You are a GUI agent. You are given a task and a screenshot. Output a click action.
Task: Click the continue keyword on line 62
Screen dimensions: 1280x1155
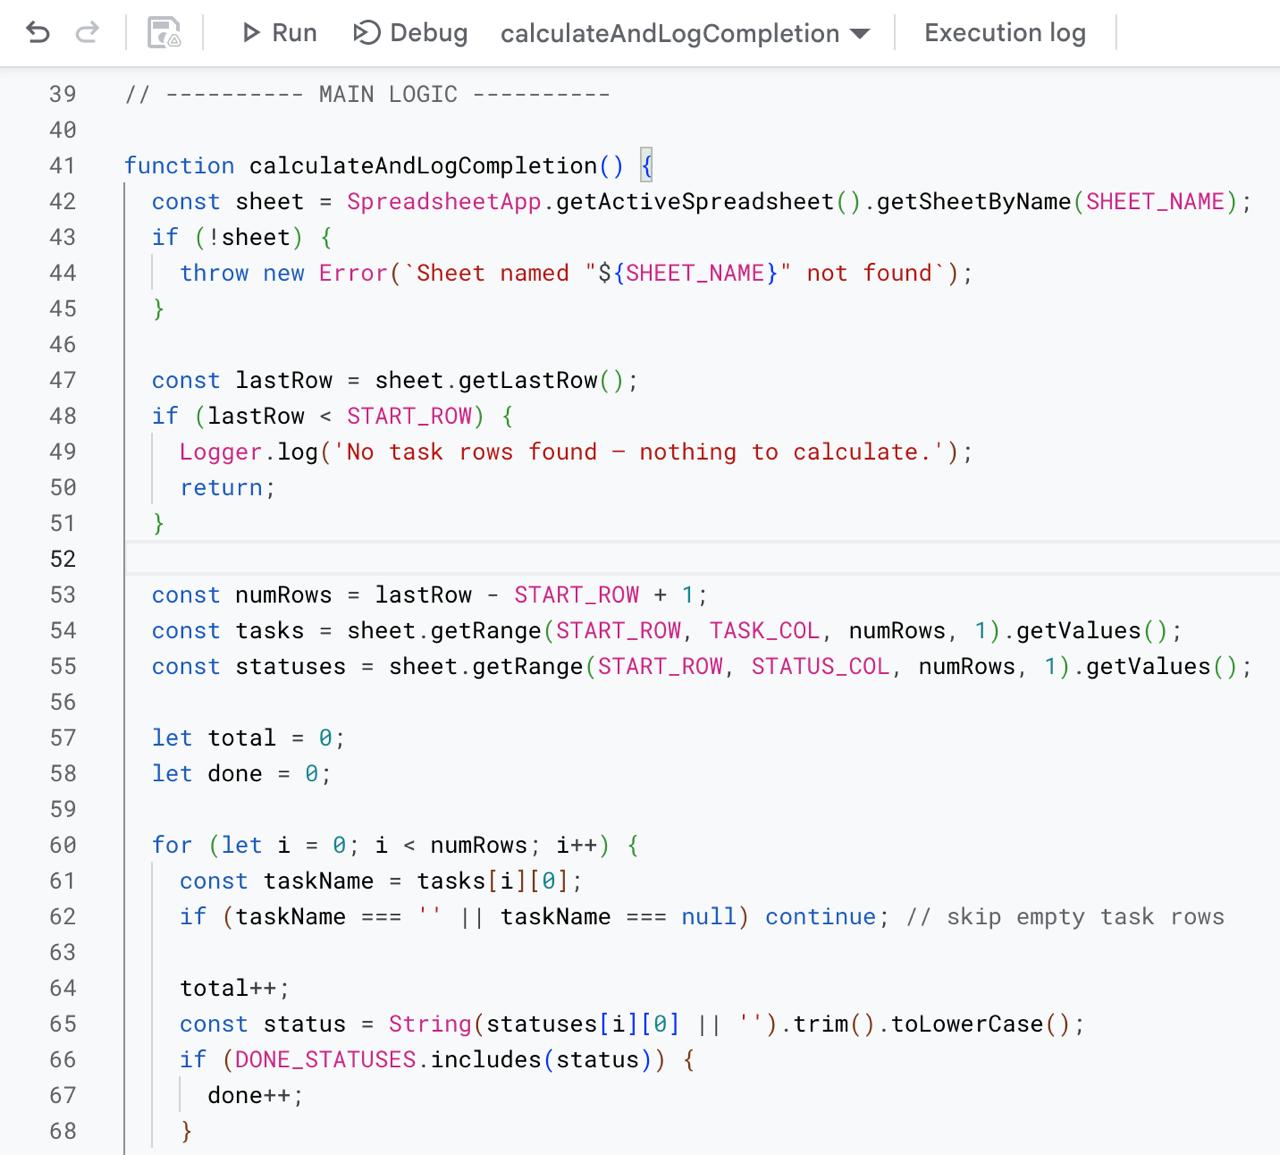(820, 917)
